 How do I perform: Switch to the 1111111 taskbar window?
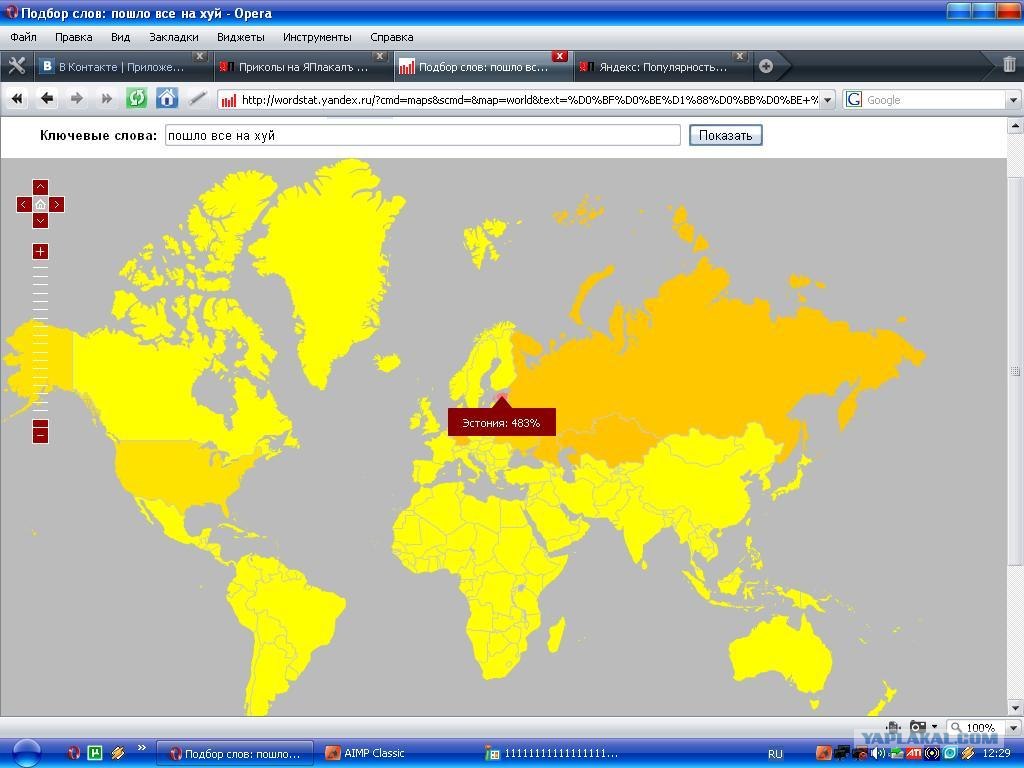click(552, 753)
